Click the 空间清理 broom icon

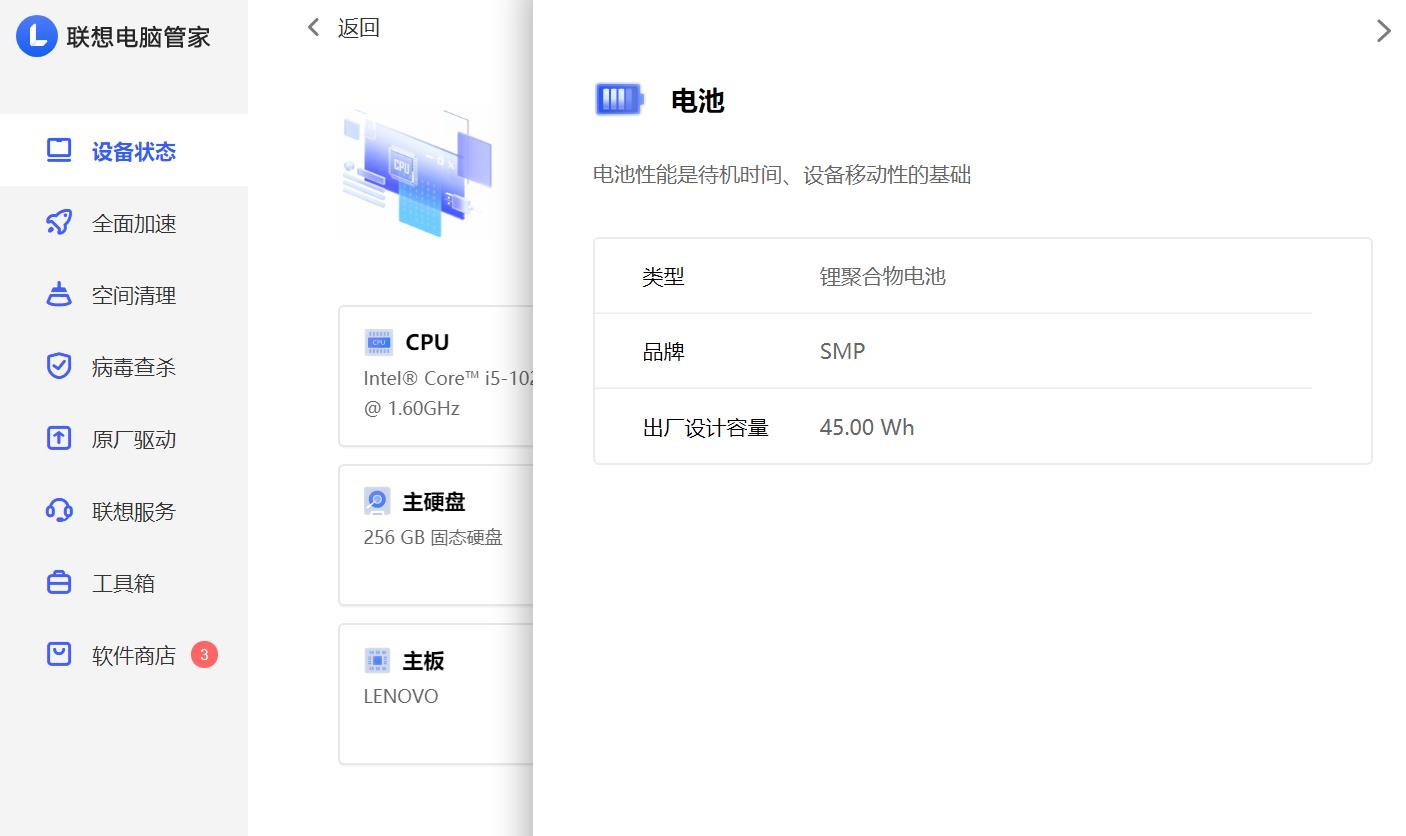[x=59, y=295]
